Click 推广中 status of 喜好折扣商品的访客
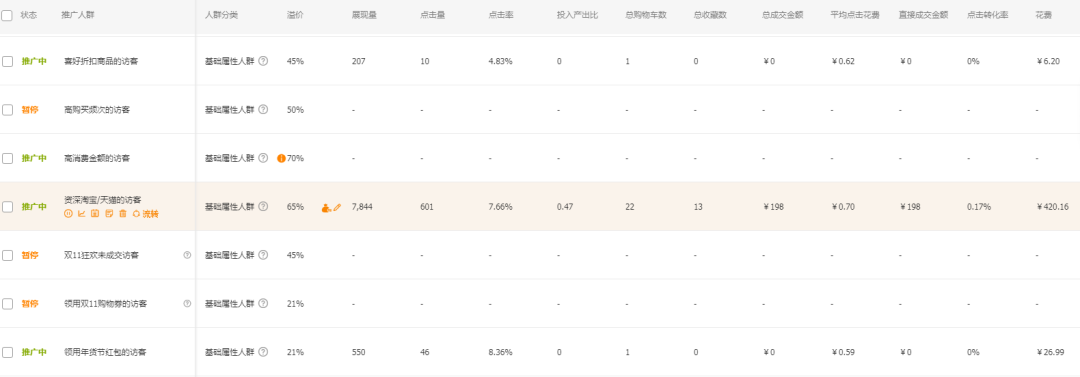The image size is (1080, 377). (34, 61)
